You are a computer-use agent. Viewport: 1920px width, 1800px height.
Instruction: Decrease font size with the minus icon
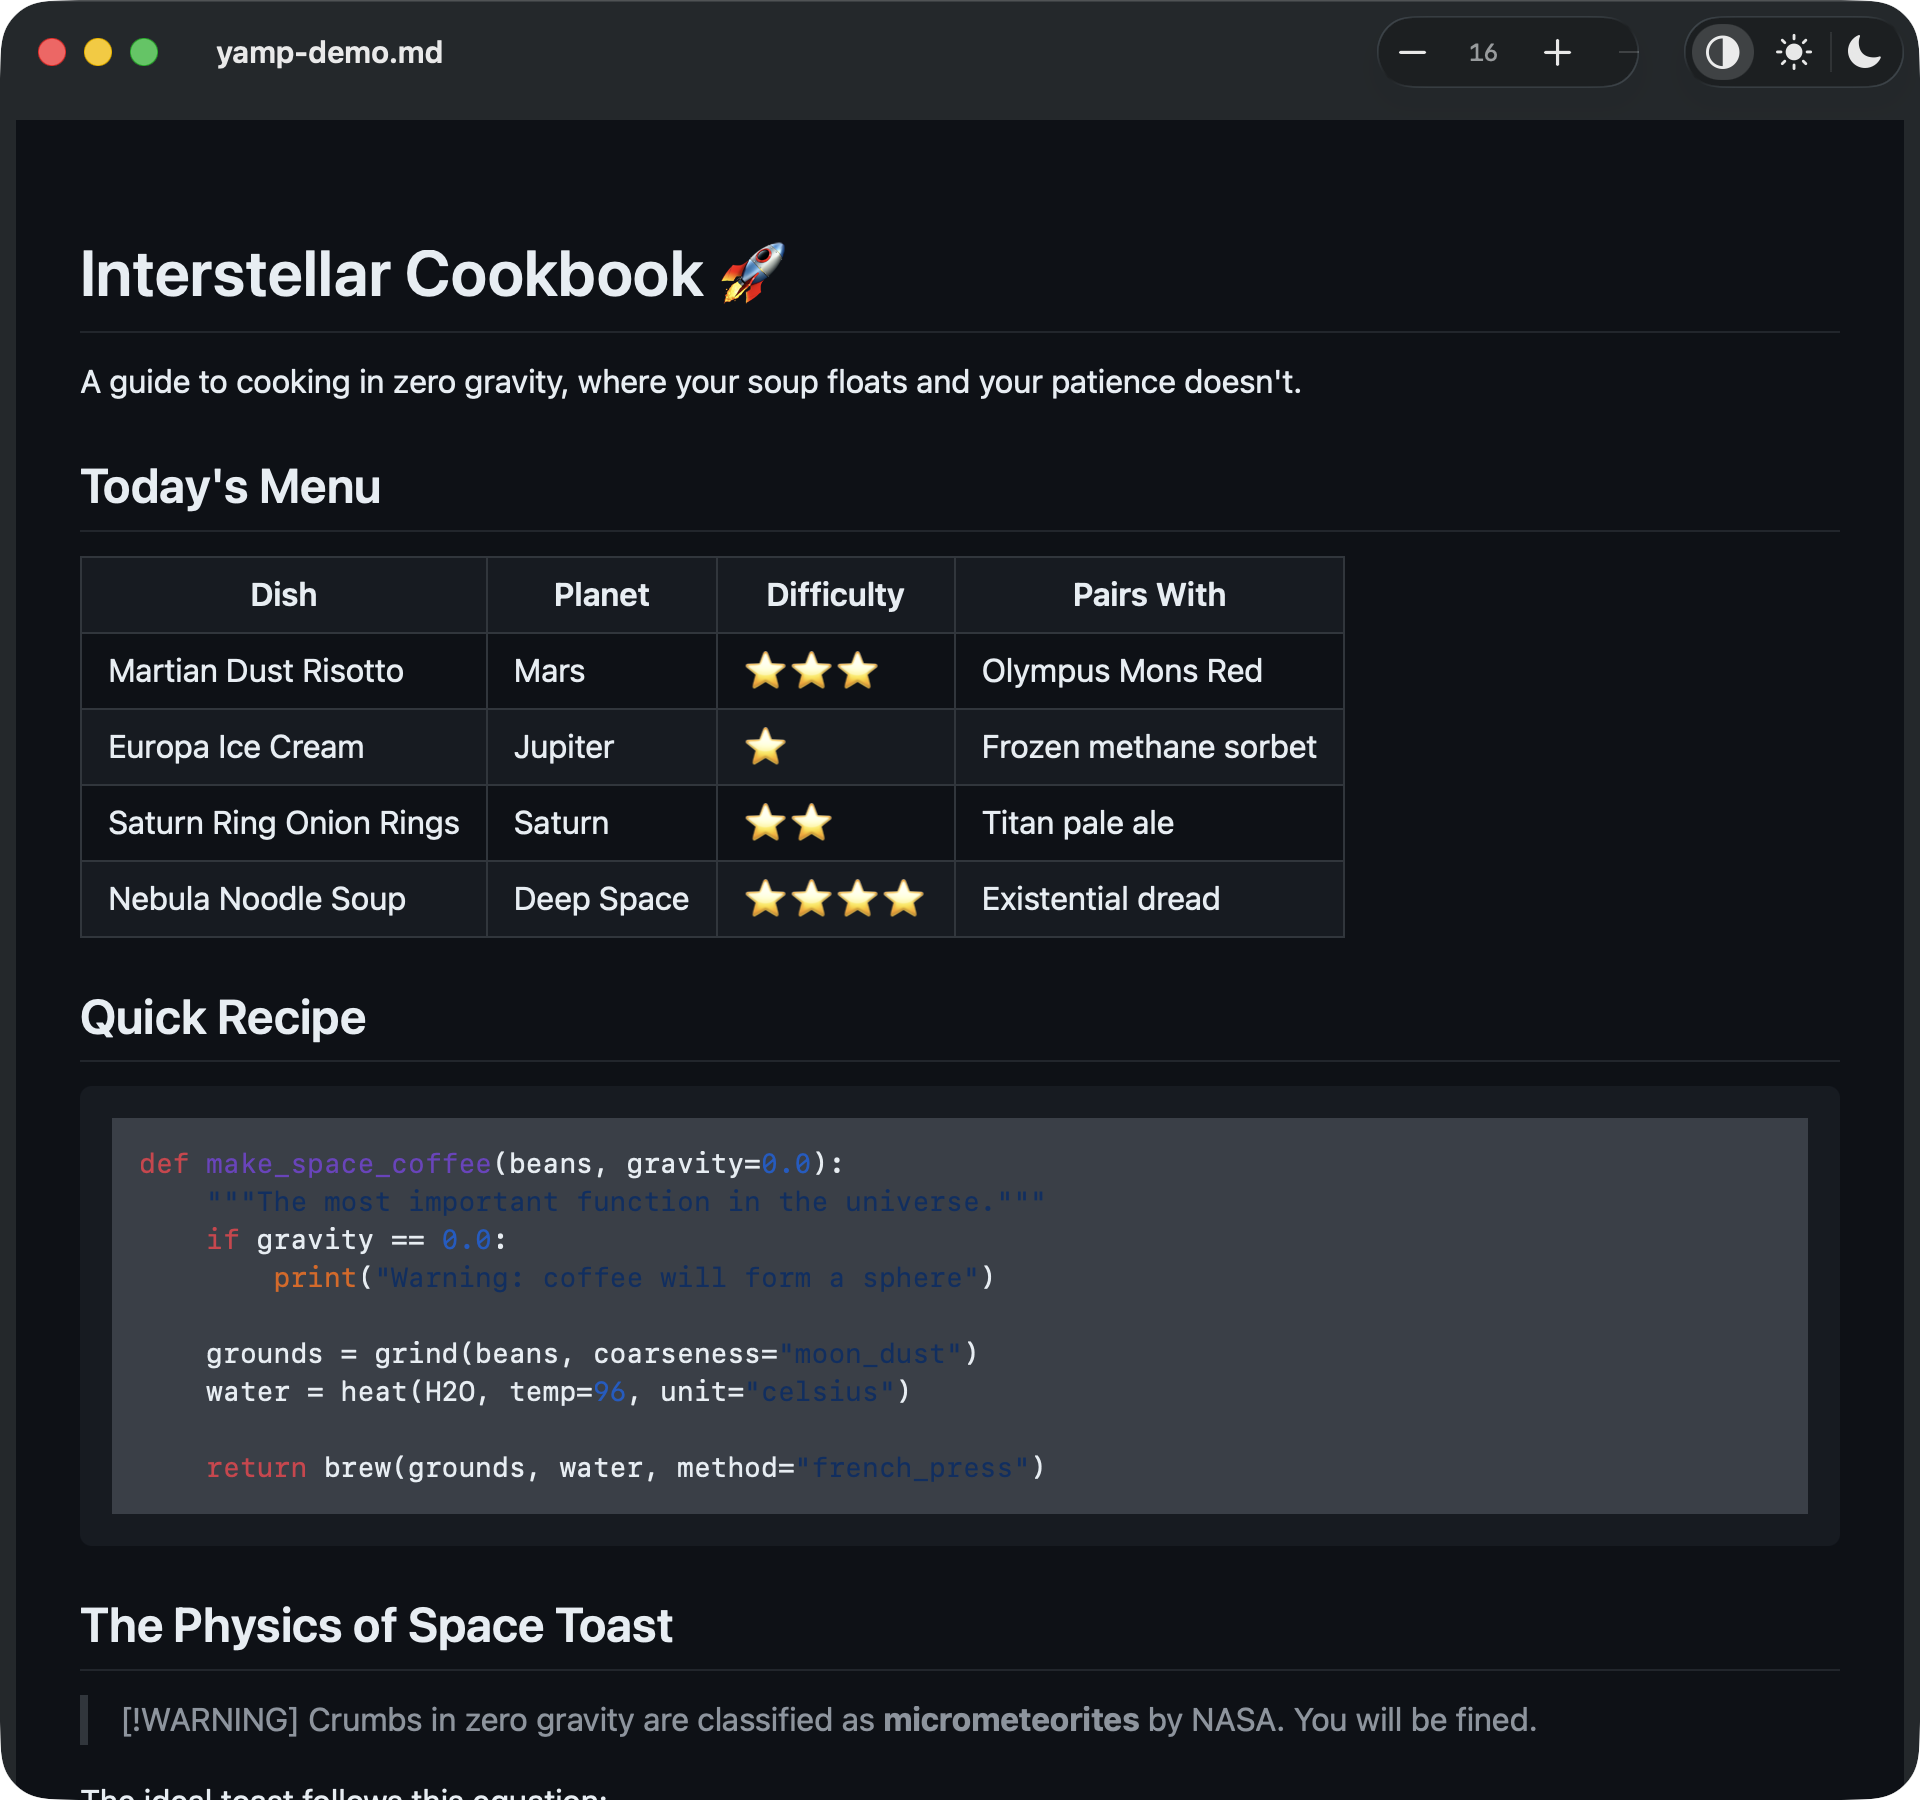click(1412, 53)
